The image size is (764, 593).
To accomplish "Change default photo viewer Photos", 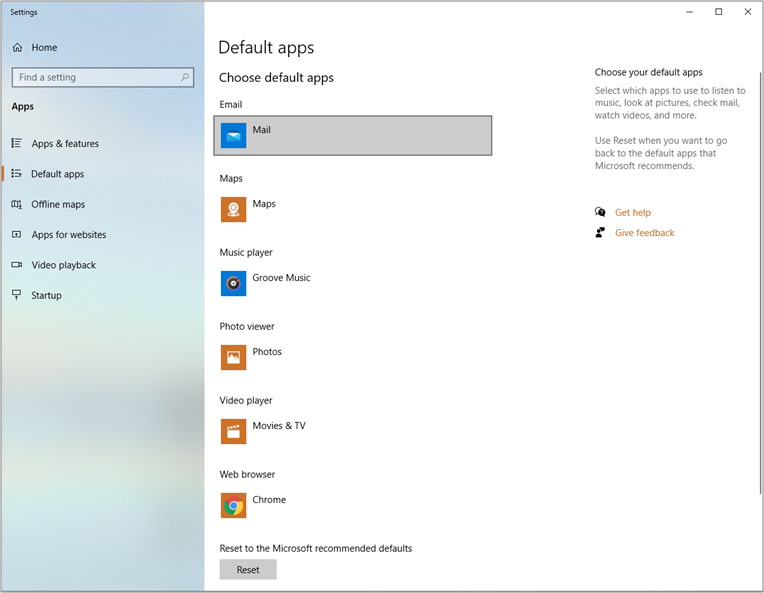I will pos(353,358).
